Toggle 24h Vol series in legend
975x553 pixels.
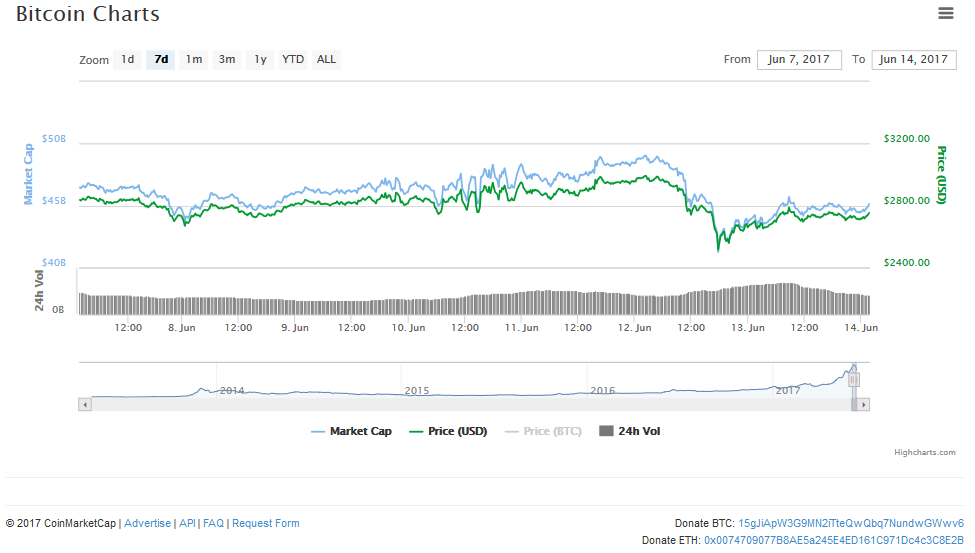coord(630,431)
